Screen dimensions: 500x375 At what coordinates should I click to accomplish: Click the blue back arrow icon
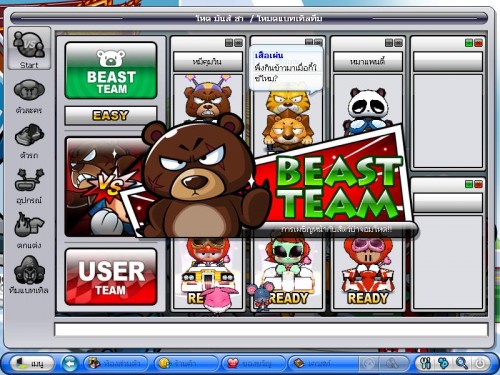tap(70, 363)
